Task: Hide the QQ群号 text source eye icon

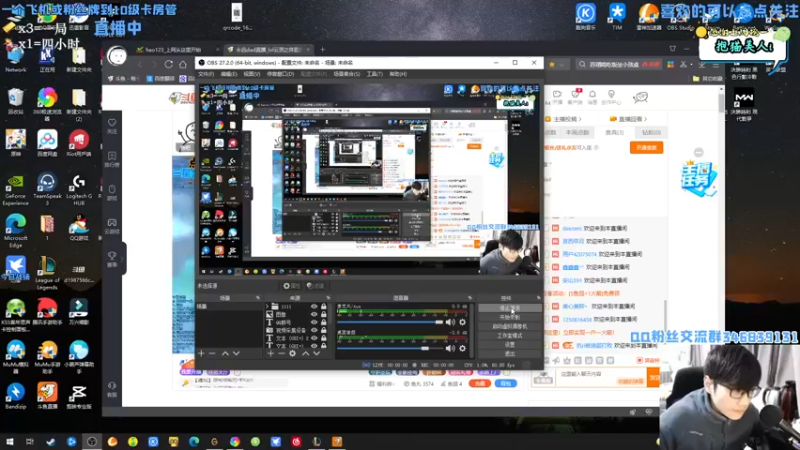Action: 314,322
